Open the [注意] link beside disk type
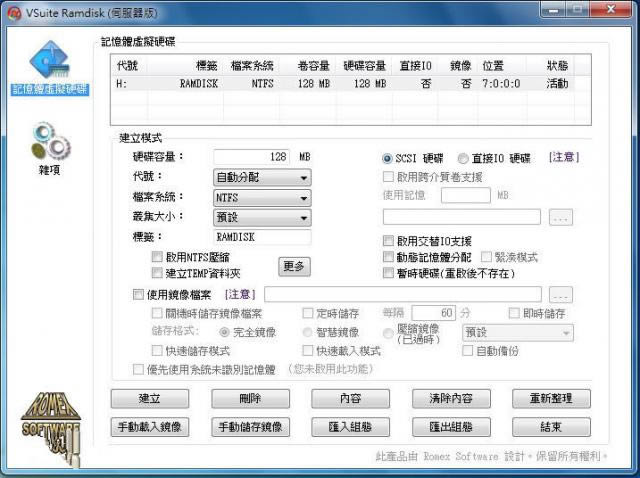 564,157
